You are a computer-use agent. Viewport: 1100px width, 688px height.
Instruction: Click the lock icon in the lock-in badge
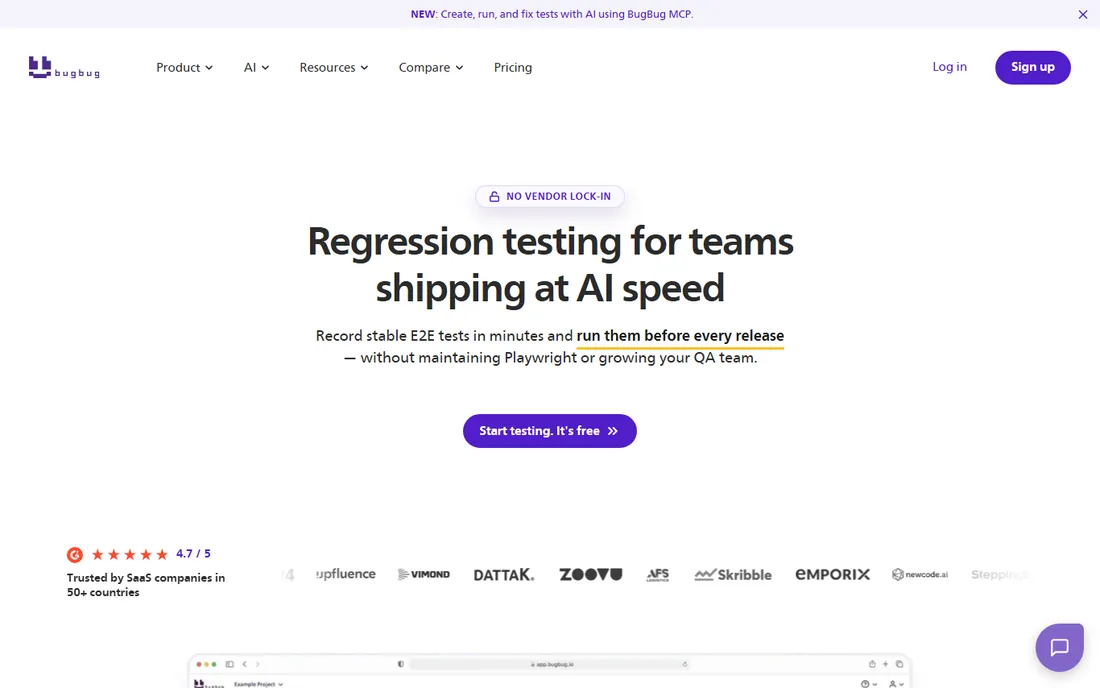494,196
